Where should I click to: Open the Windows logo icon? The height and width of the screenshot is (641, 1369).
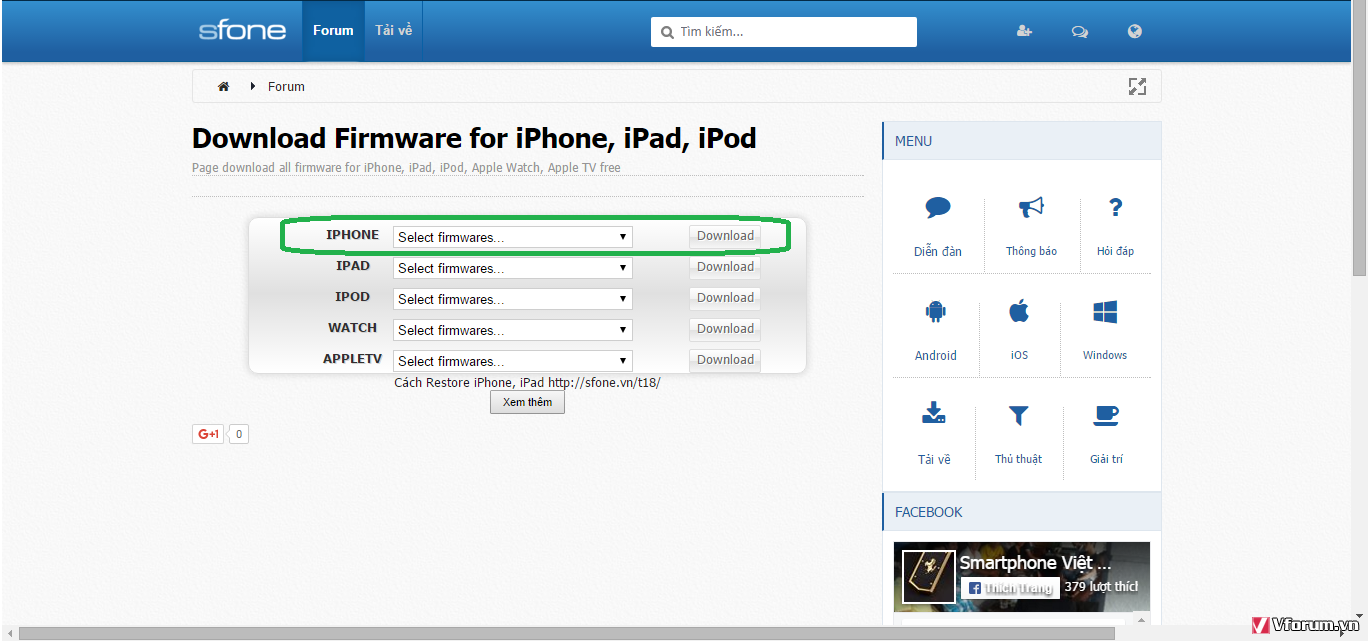pyautogui.click(x=1105, y=312)
